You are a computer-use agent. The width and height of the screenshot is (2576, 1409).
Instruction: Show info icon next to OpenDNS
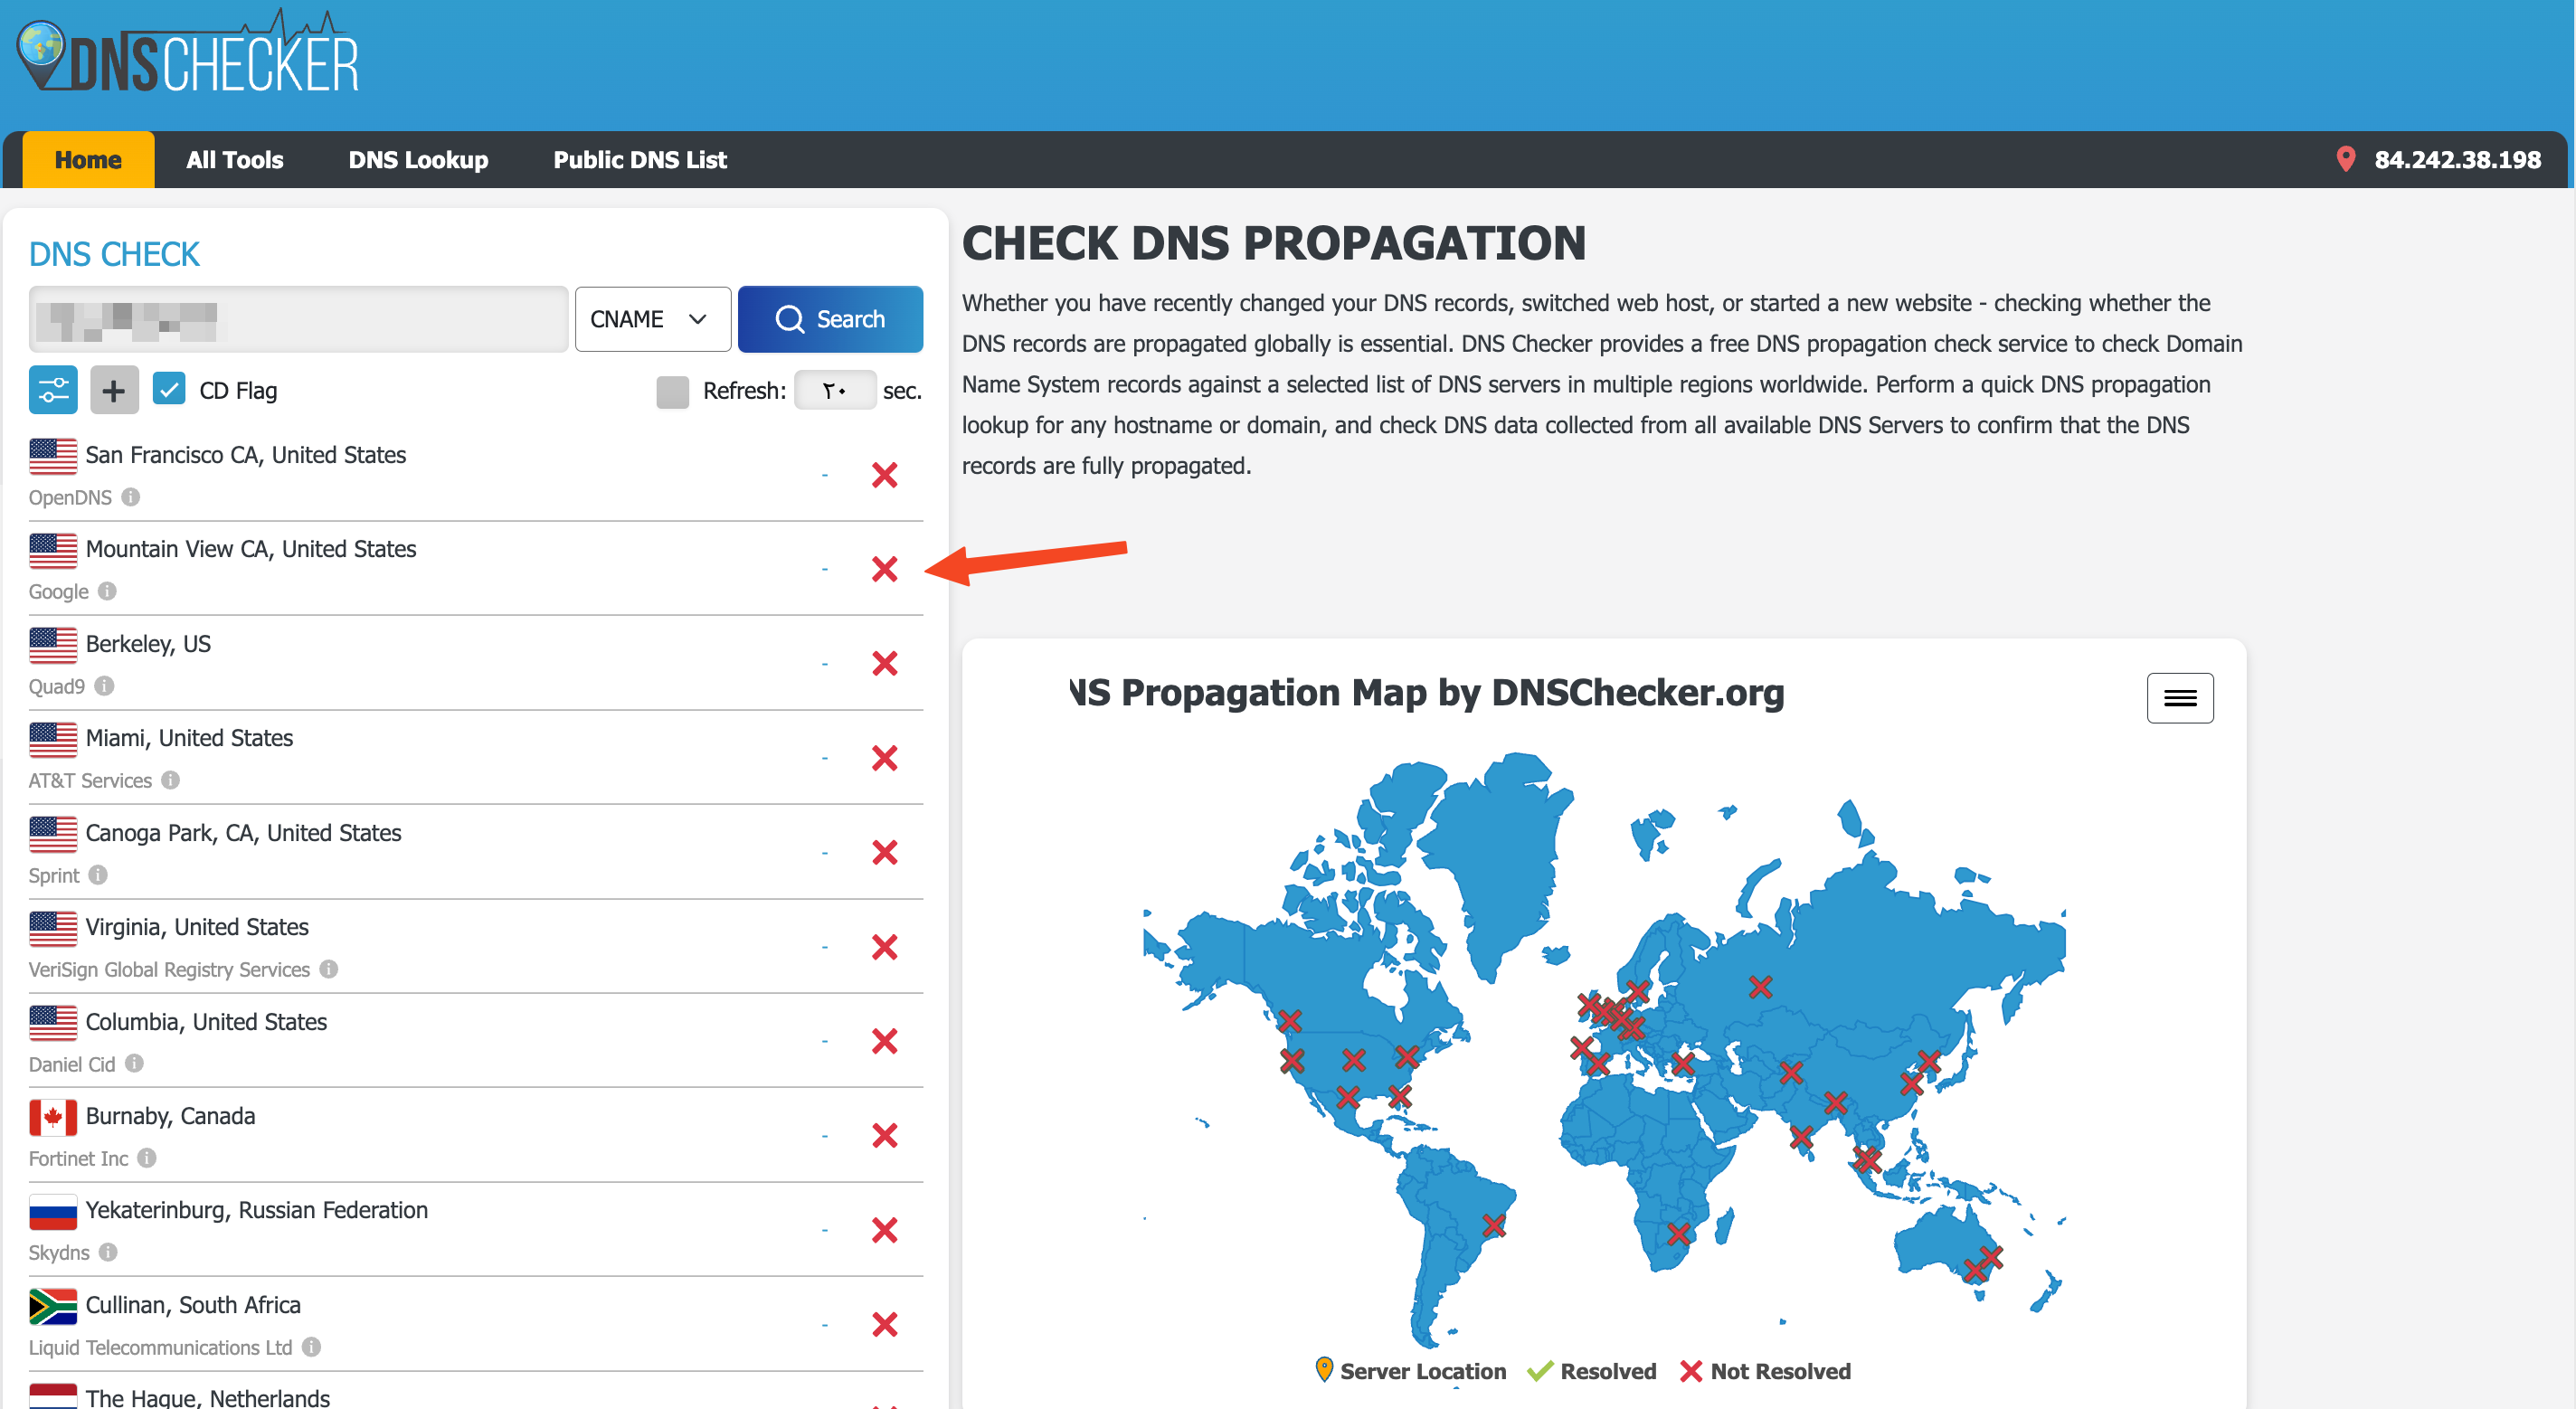tap(131, 497)
